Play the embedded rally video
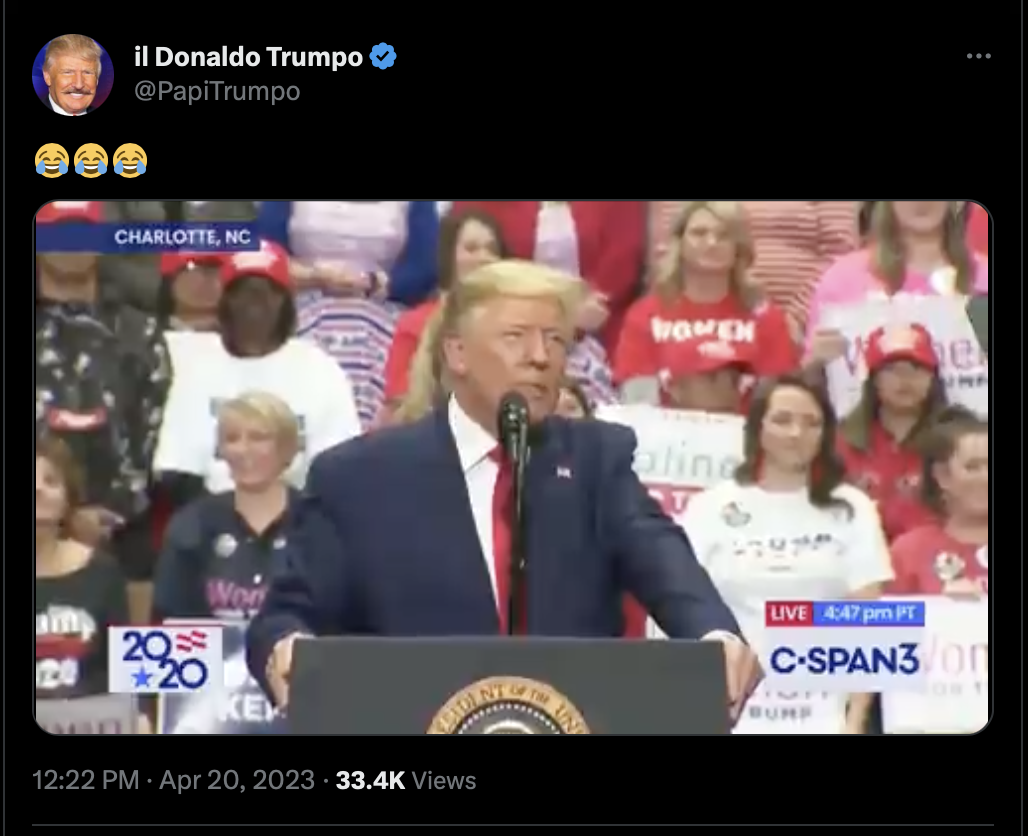Image resolution: width=1028 pixels, height=836 pixels. pos(512,467)
